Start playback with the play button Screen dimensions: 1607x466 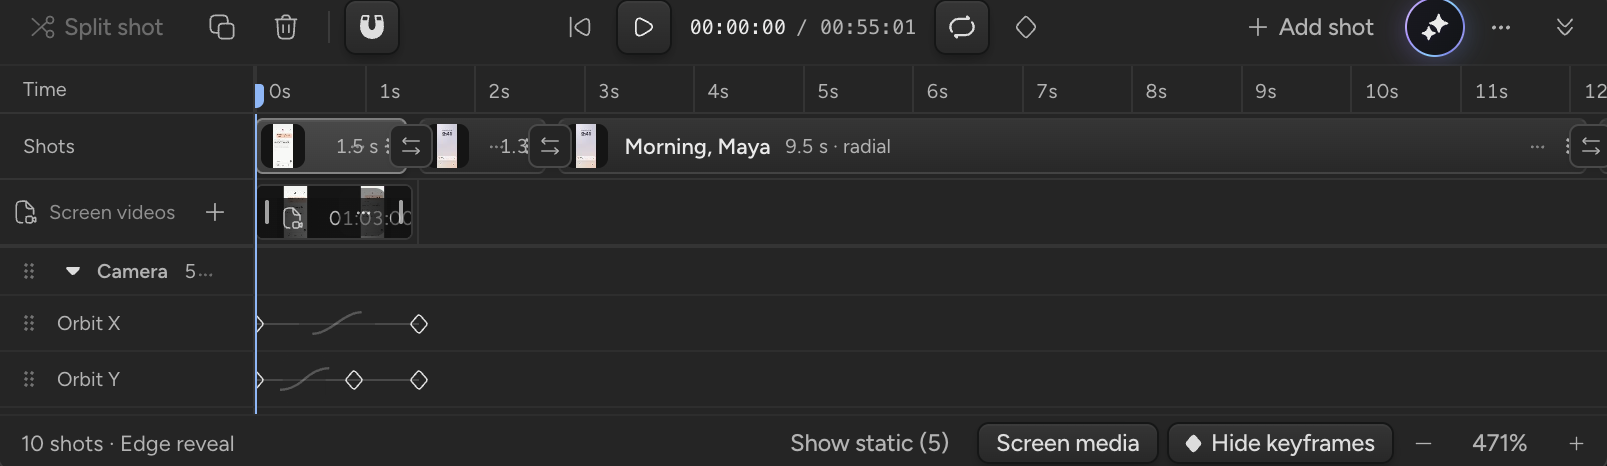tap(644, 27)
